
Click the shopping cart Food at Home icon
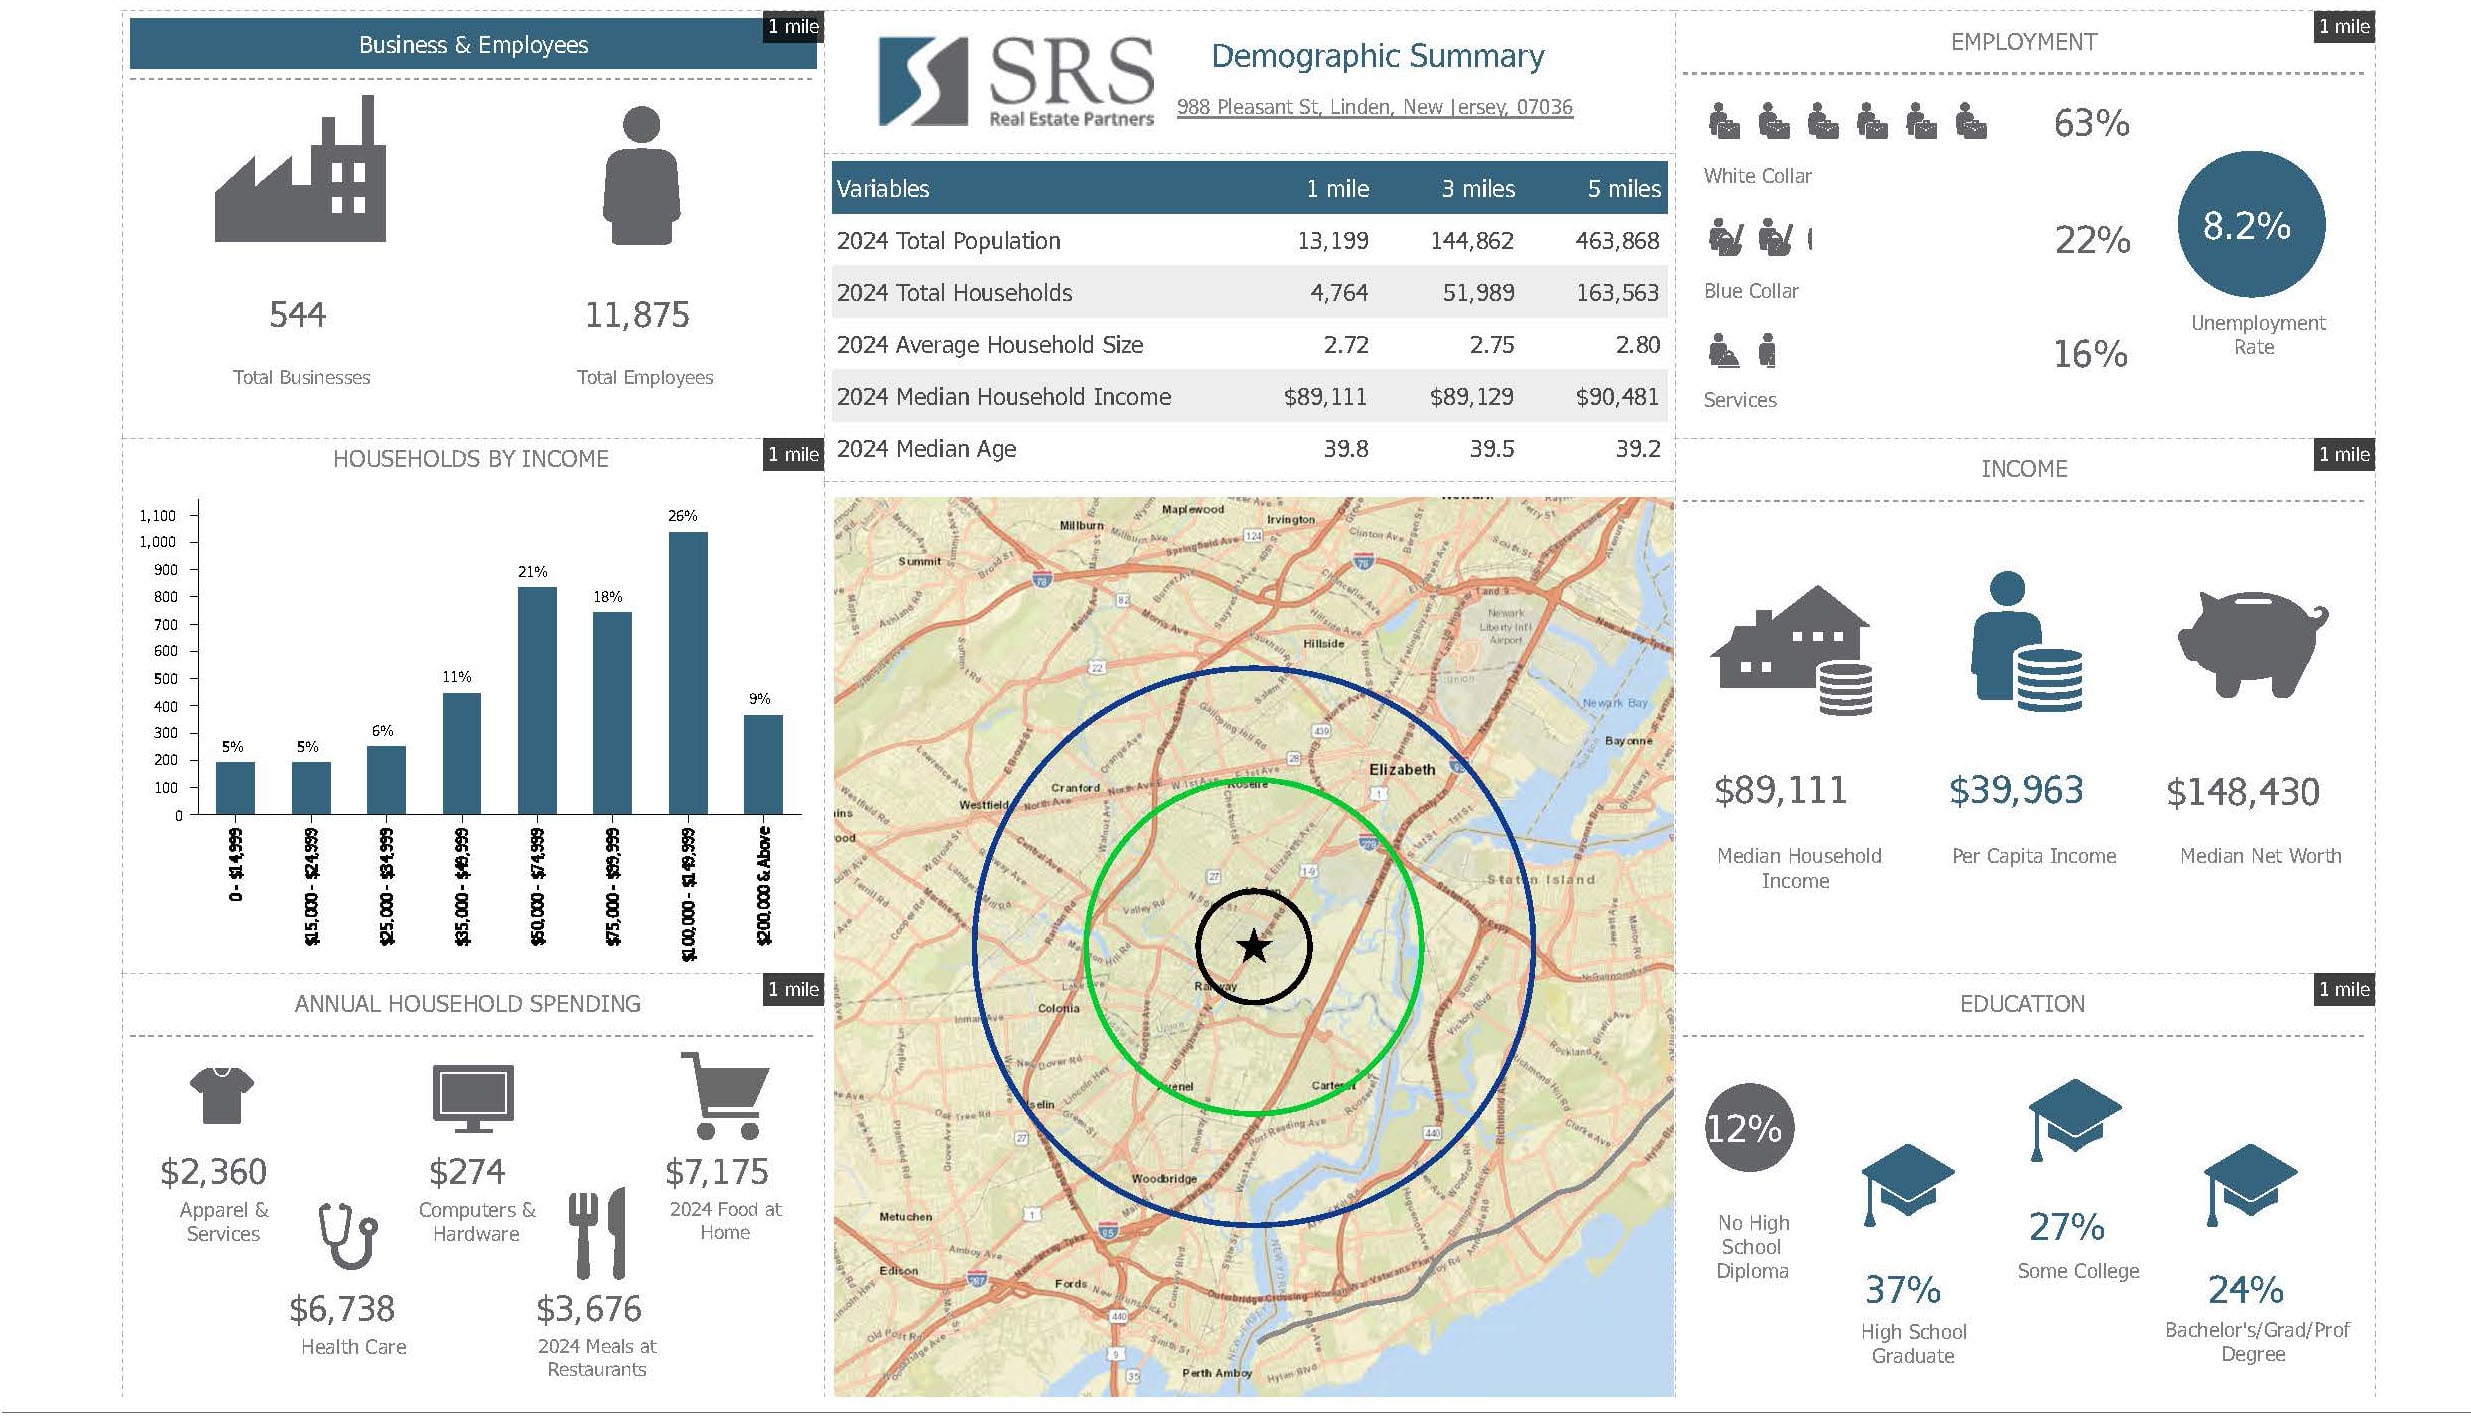pos(724,1096)
